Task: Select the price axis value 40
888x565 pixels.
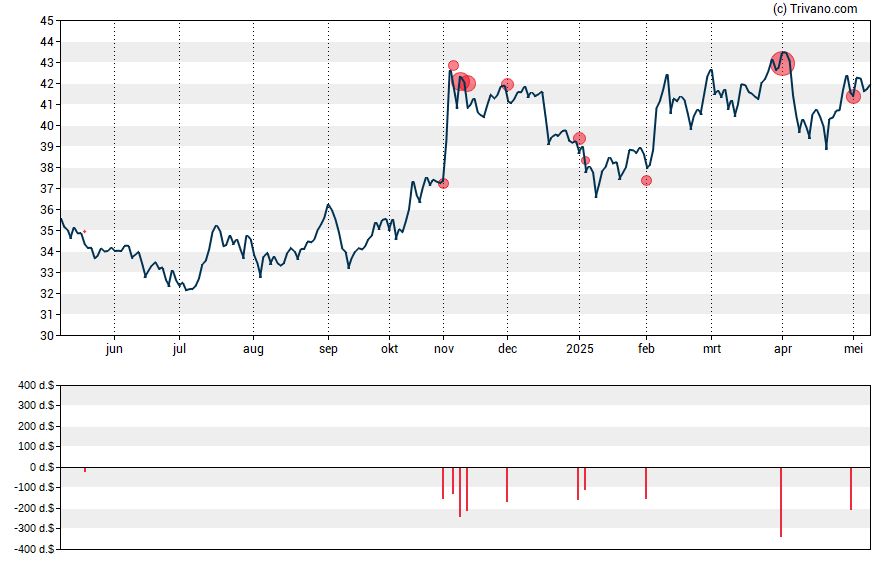Action: click(x=47, y=126)
